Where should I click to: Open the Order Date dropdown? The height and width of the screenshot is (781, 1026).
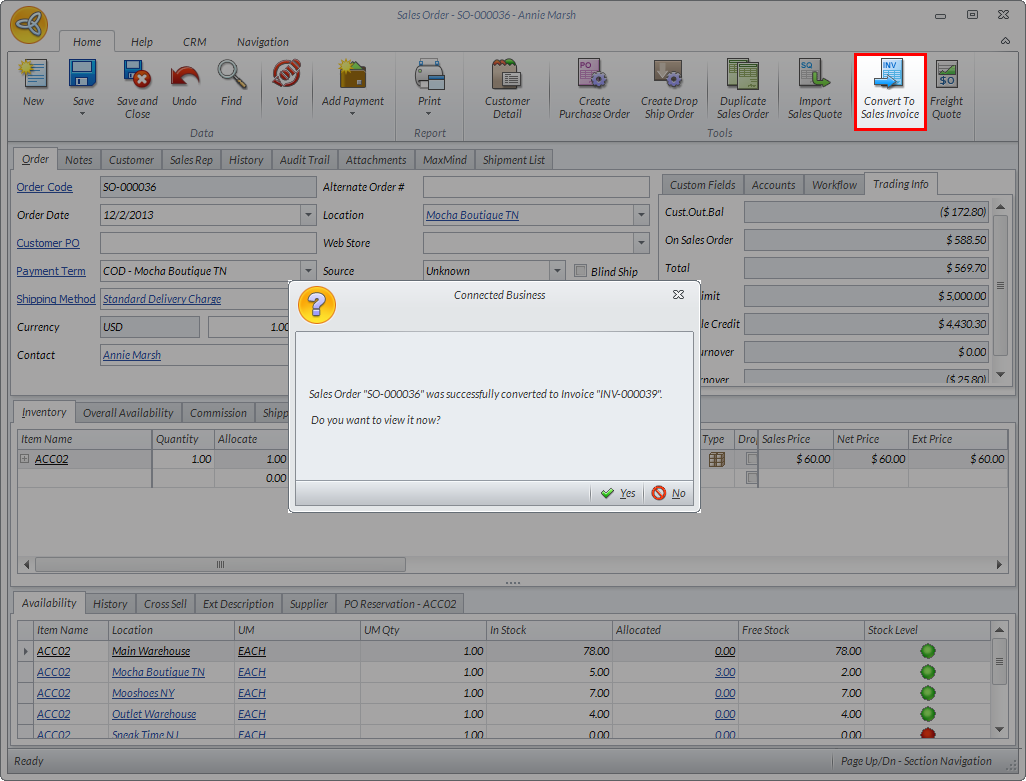(x=308, y=215)
